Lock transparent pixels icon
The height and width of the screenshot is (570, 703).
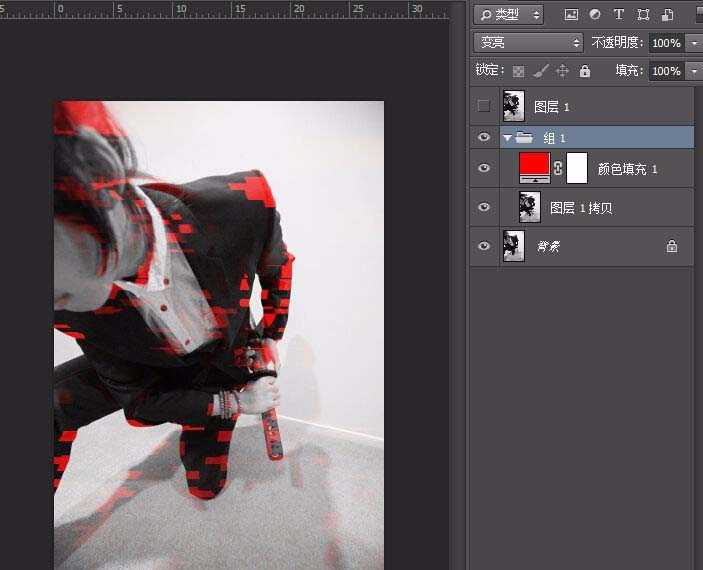point(518,71)
